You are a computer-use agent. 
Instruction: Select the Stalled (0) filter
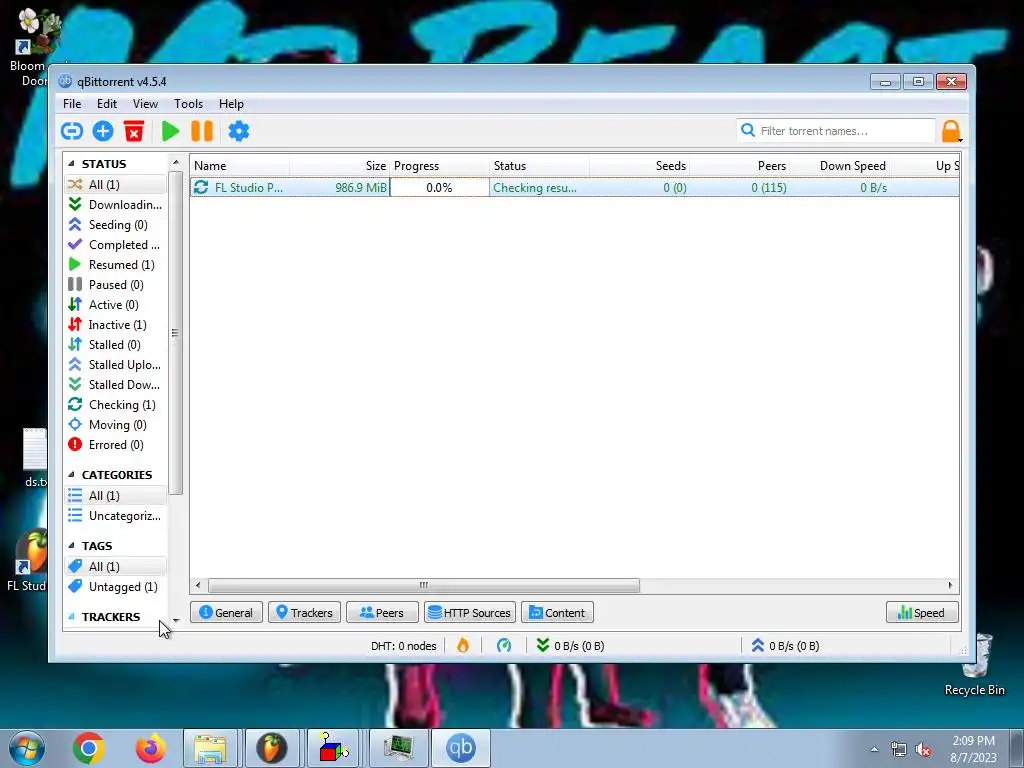116,345
